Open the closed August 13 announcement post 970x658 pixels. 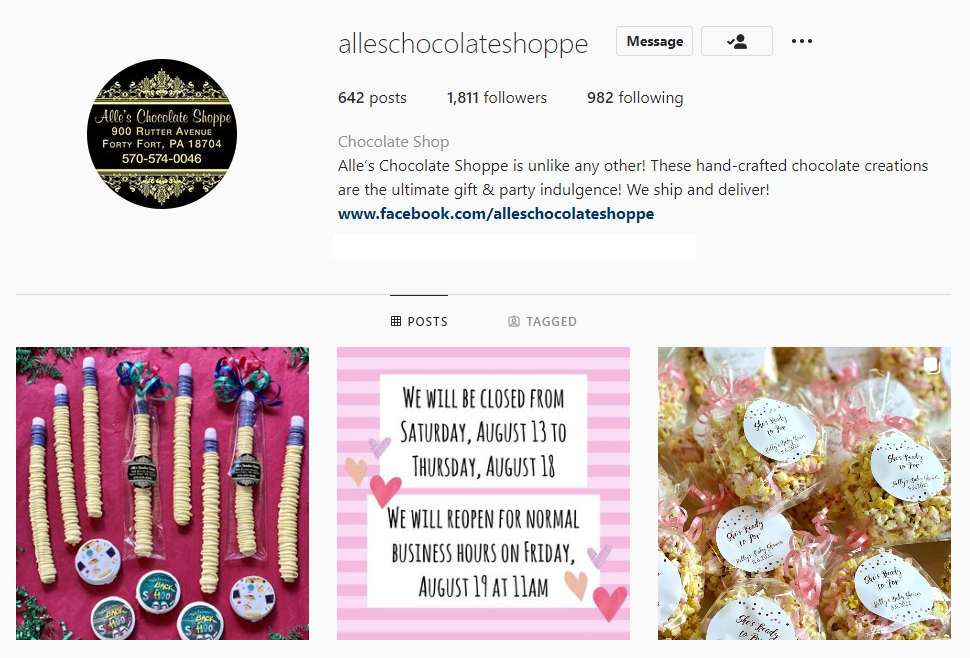point(483,494)
